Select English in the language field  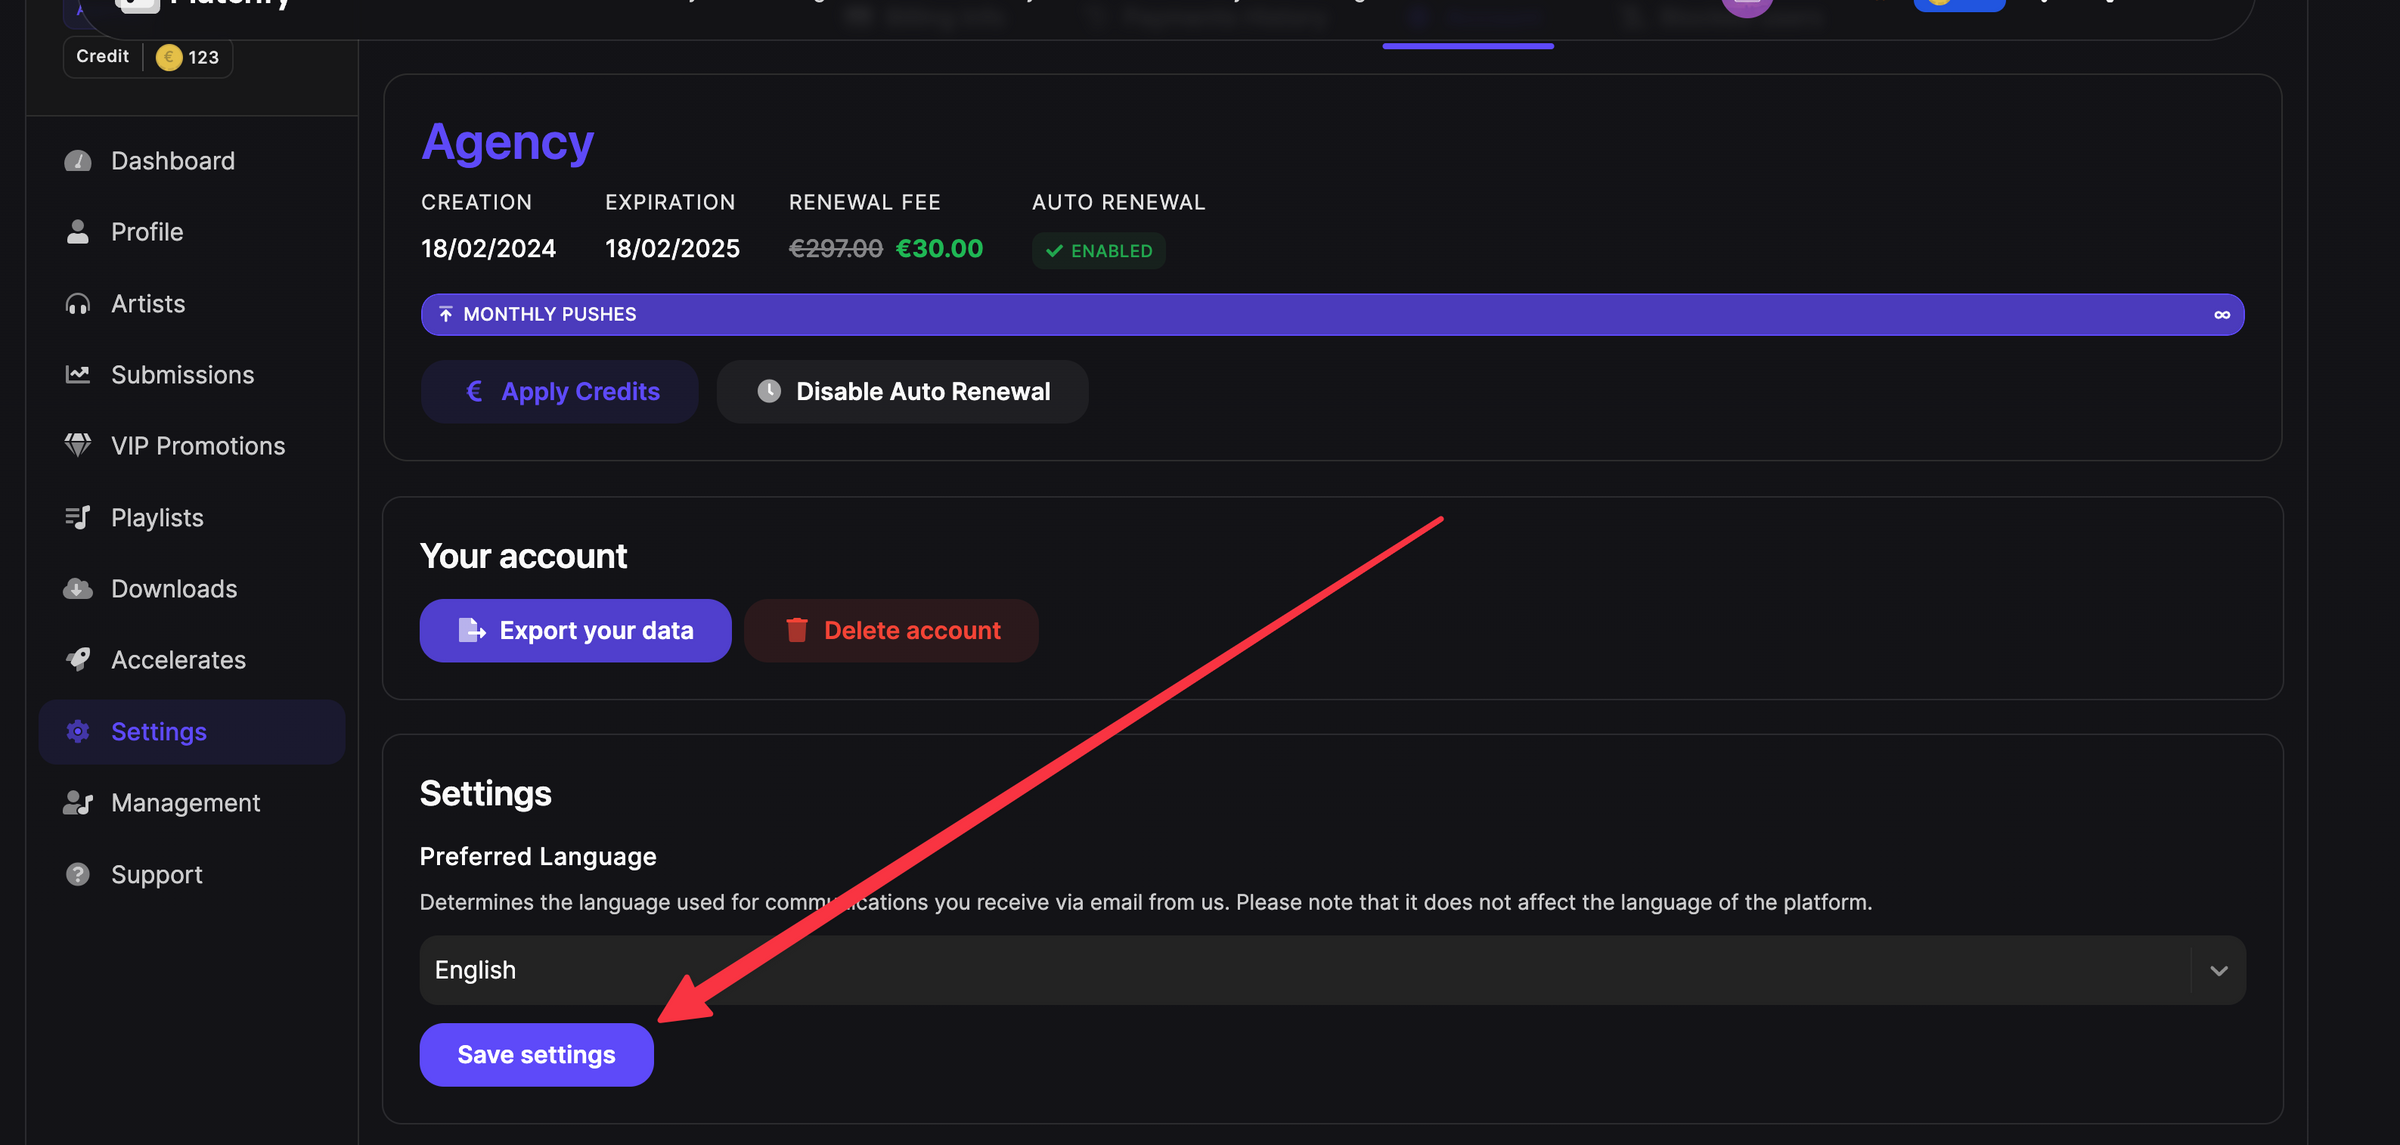pos(474,969)
